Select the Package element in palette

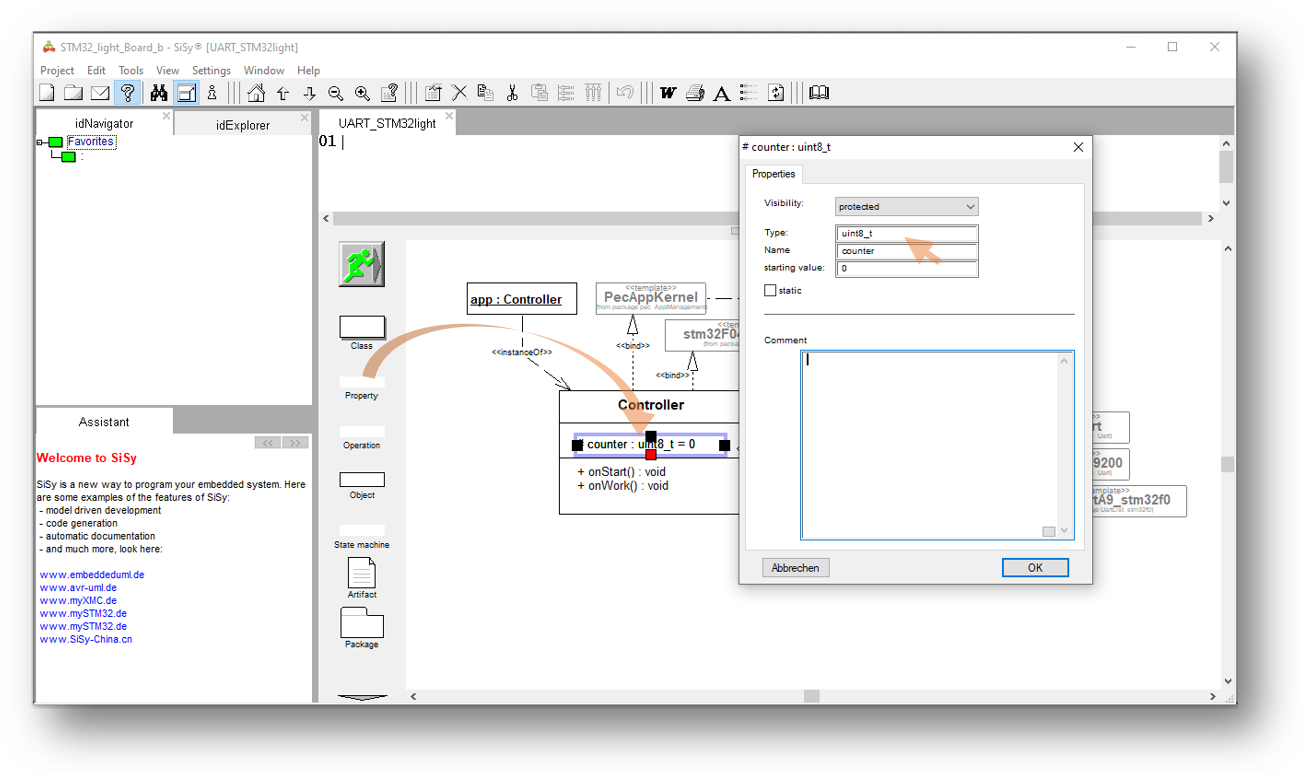tap(361, 624)
